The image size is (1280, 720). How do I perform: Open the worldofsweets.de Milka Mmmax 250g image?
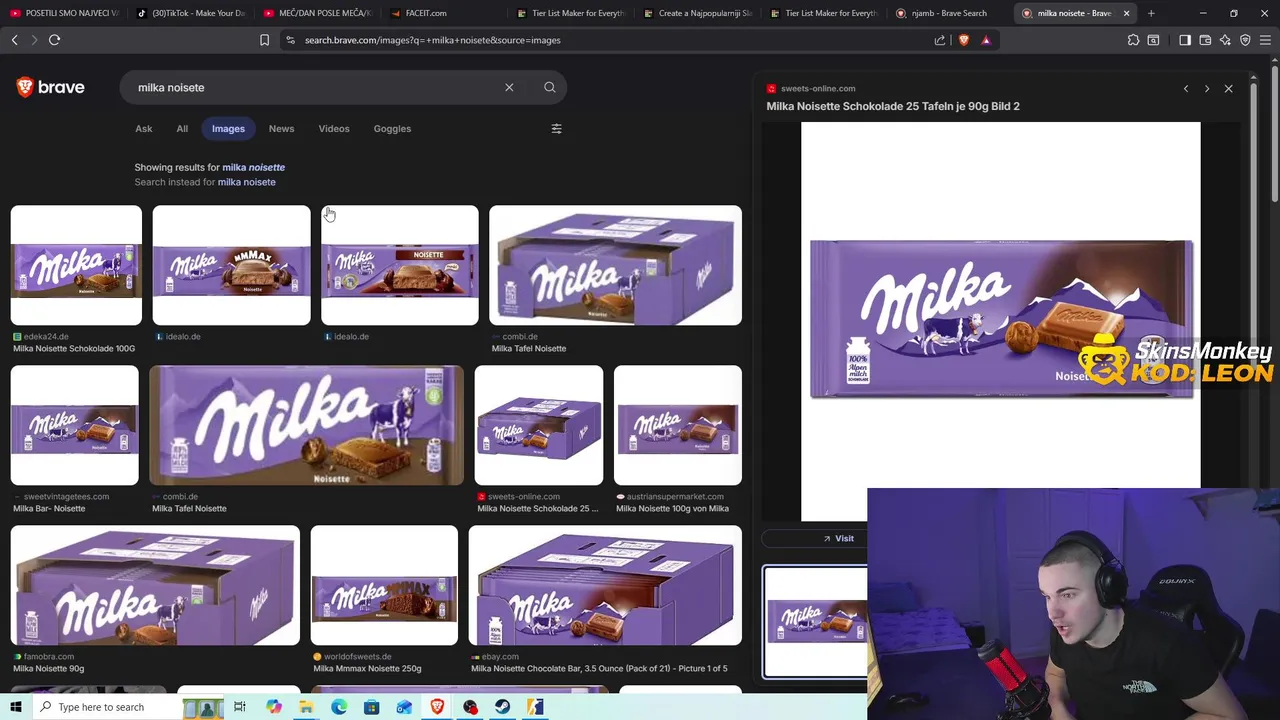coord(384,586)
